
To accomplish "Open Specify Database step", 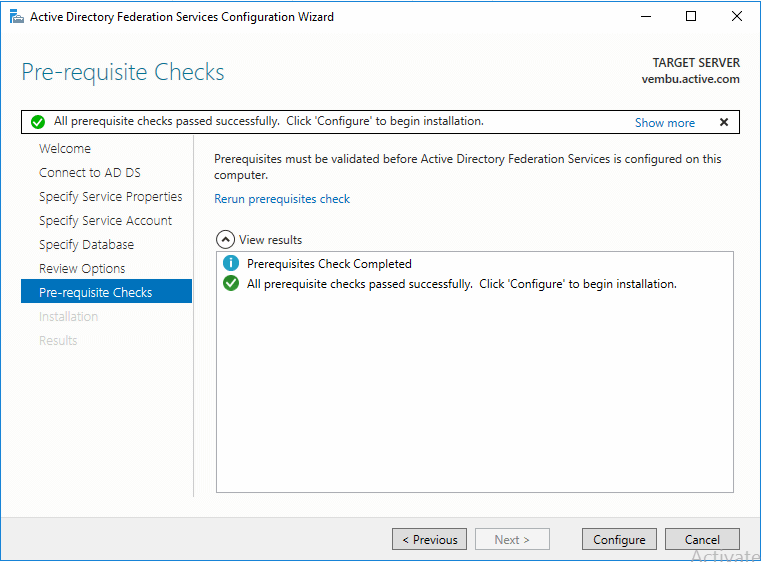I will coord(86,245).
